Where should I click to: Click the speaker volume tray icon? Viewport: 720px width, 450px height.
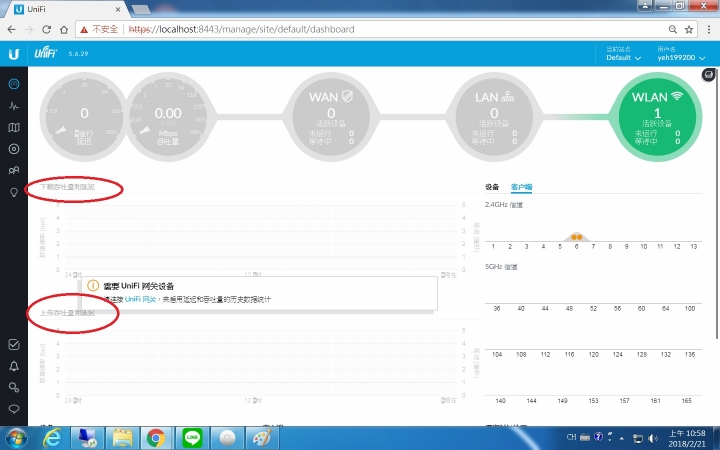(653, 438)
